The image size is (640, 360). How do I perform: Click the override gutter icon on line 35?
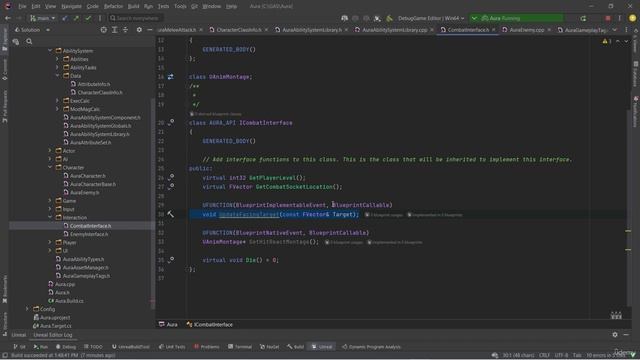[x=171, y=260]
